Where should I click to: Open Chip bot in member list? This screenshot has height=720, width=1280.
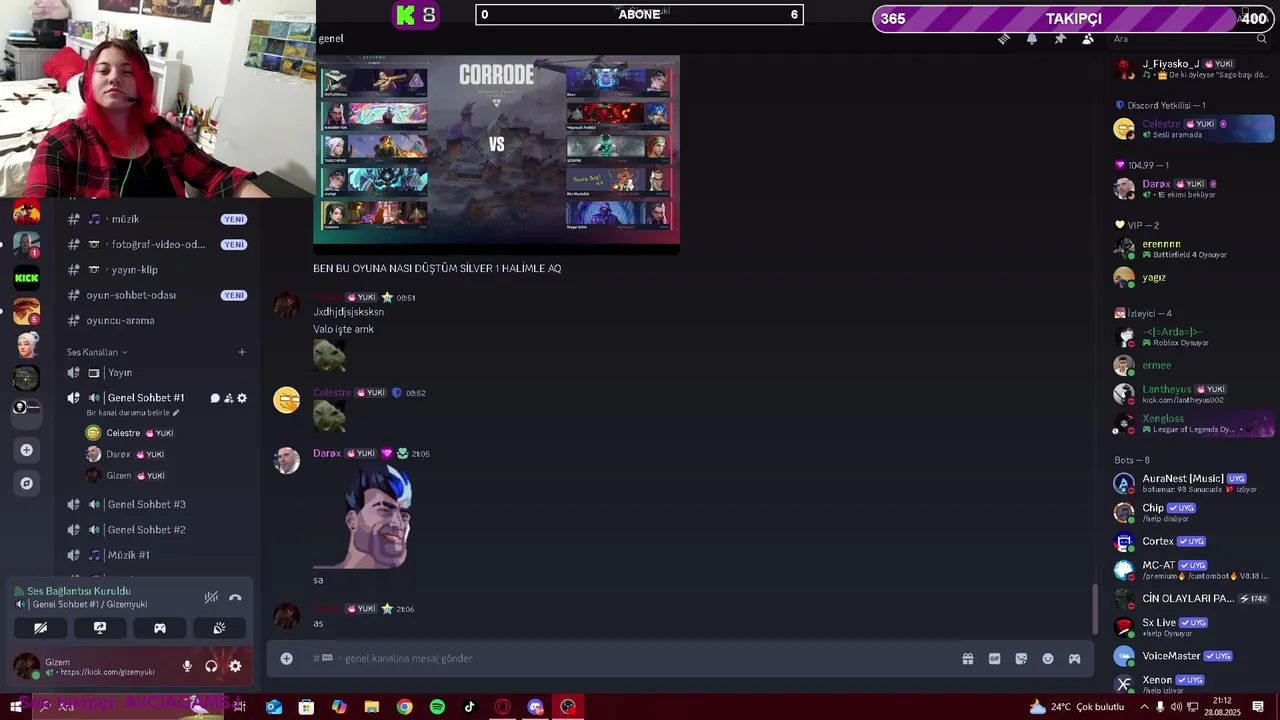pos(1192,513)
